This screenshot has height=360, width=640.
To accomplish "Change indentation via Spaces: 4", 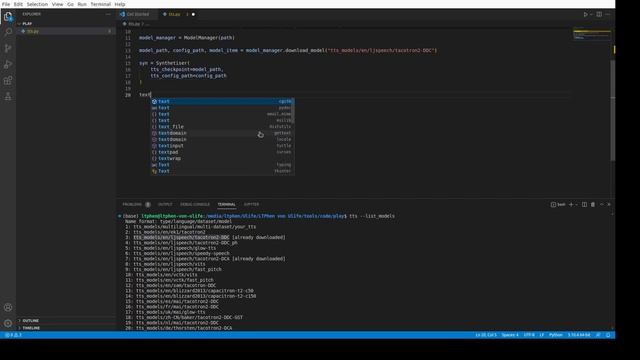I will (510, 335).
